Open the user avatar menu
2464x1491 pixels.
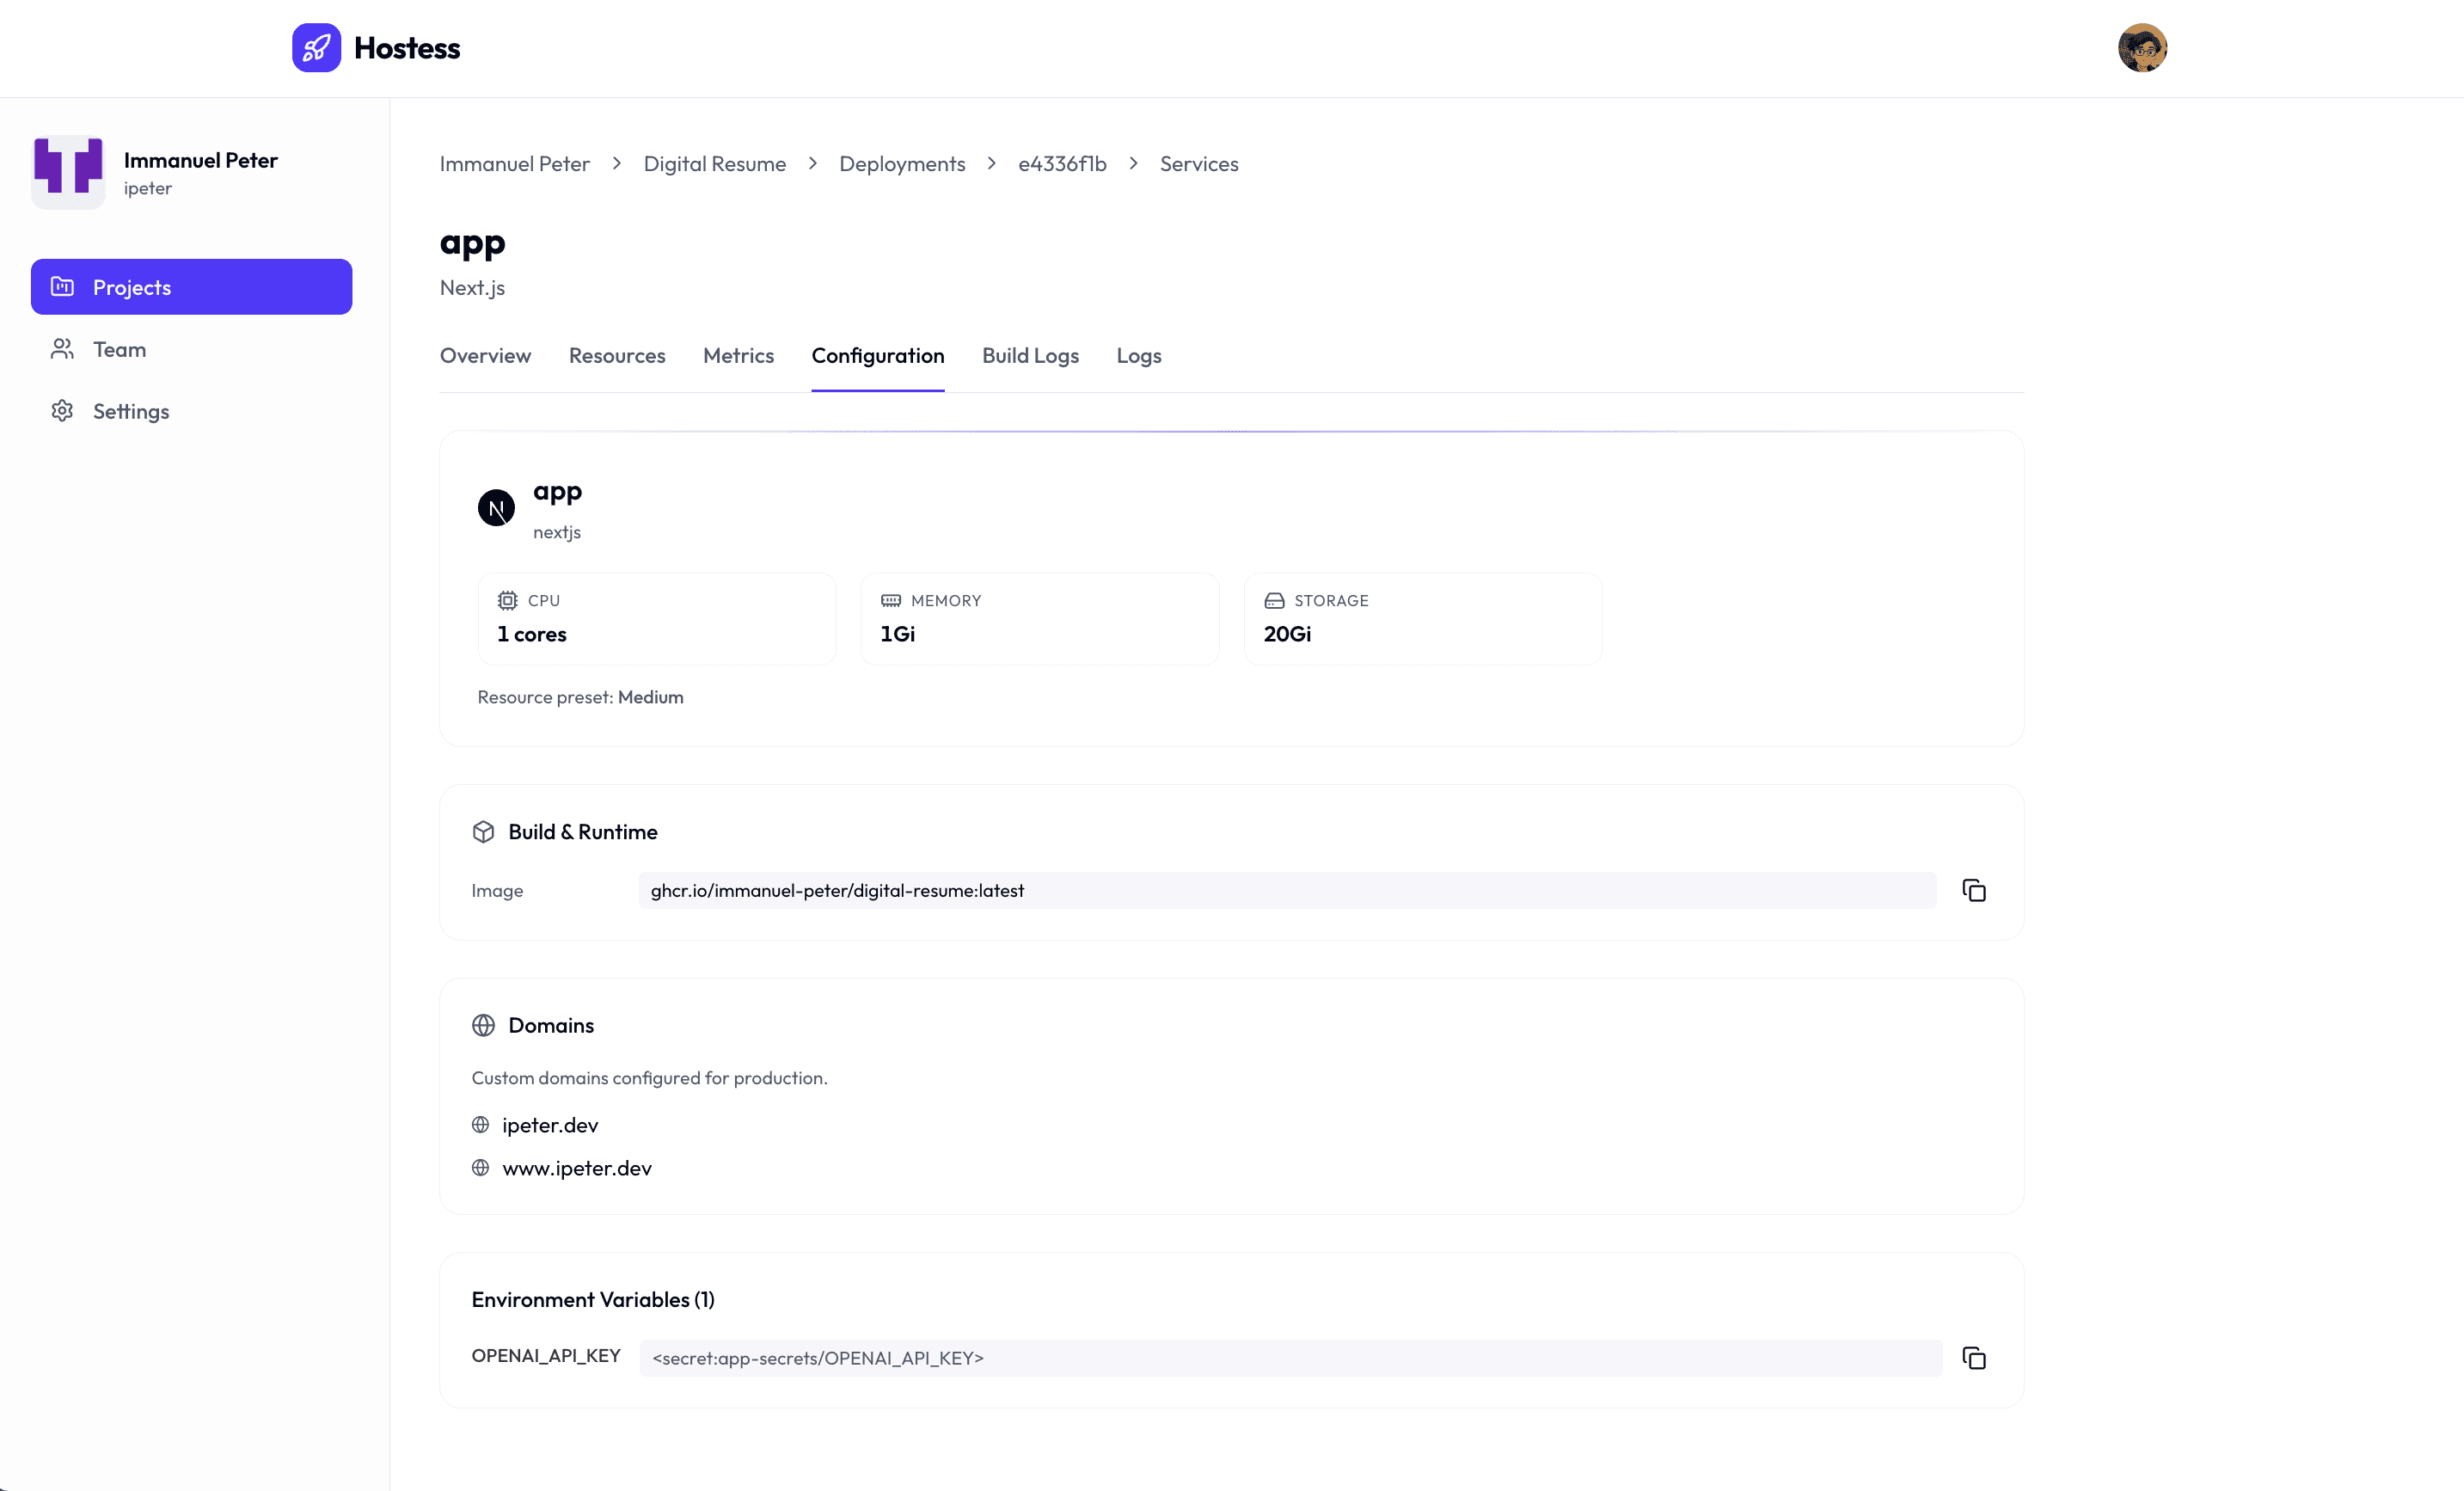click(x=2142, y=48)
